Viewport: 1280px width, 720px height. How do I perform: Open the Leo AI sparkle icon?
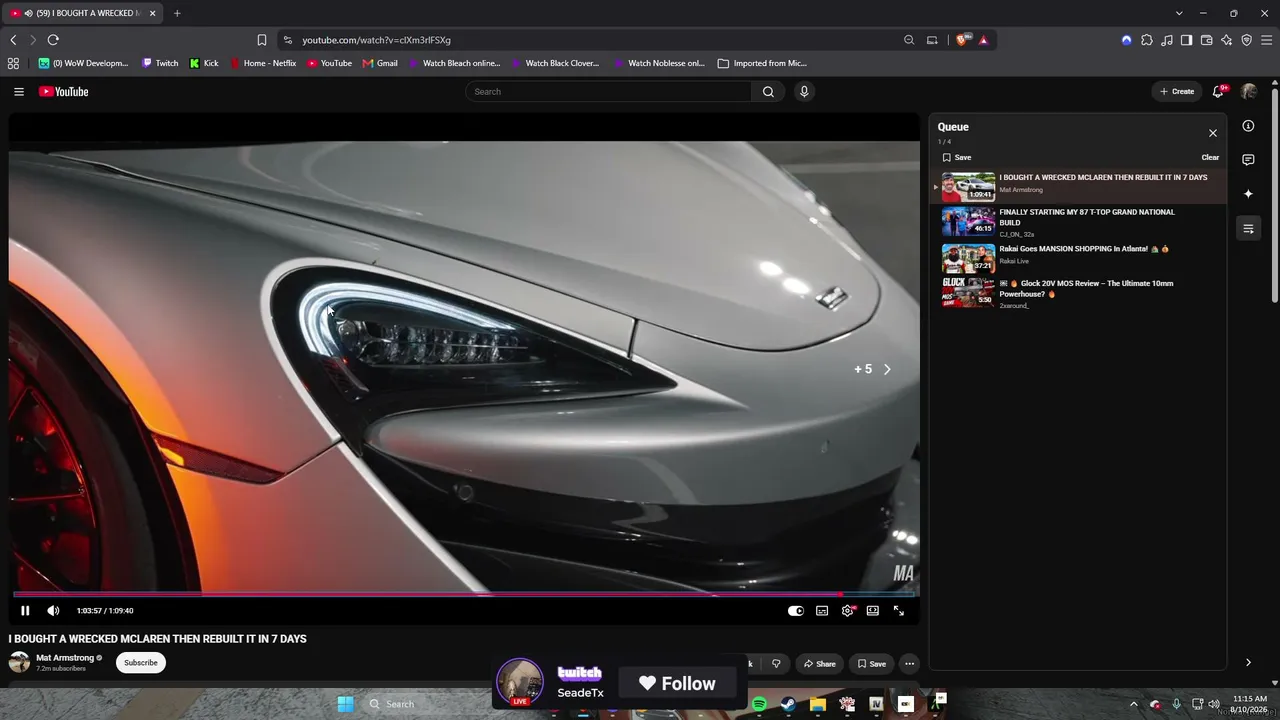(x=1226, y=40)
